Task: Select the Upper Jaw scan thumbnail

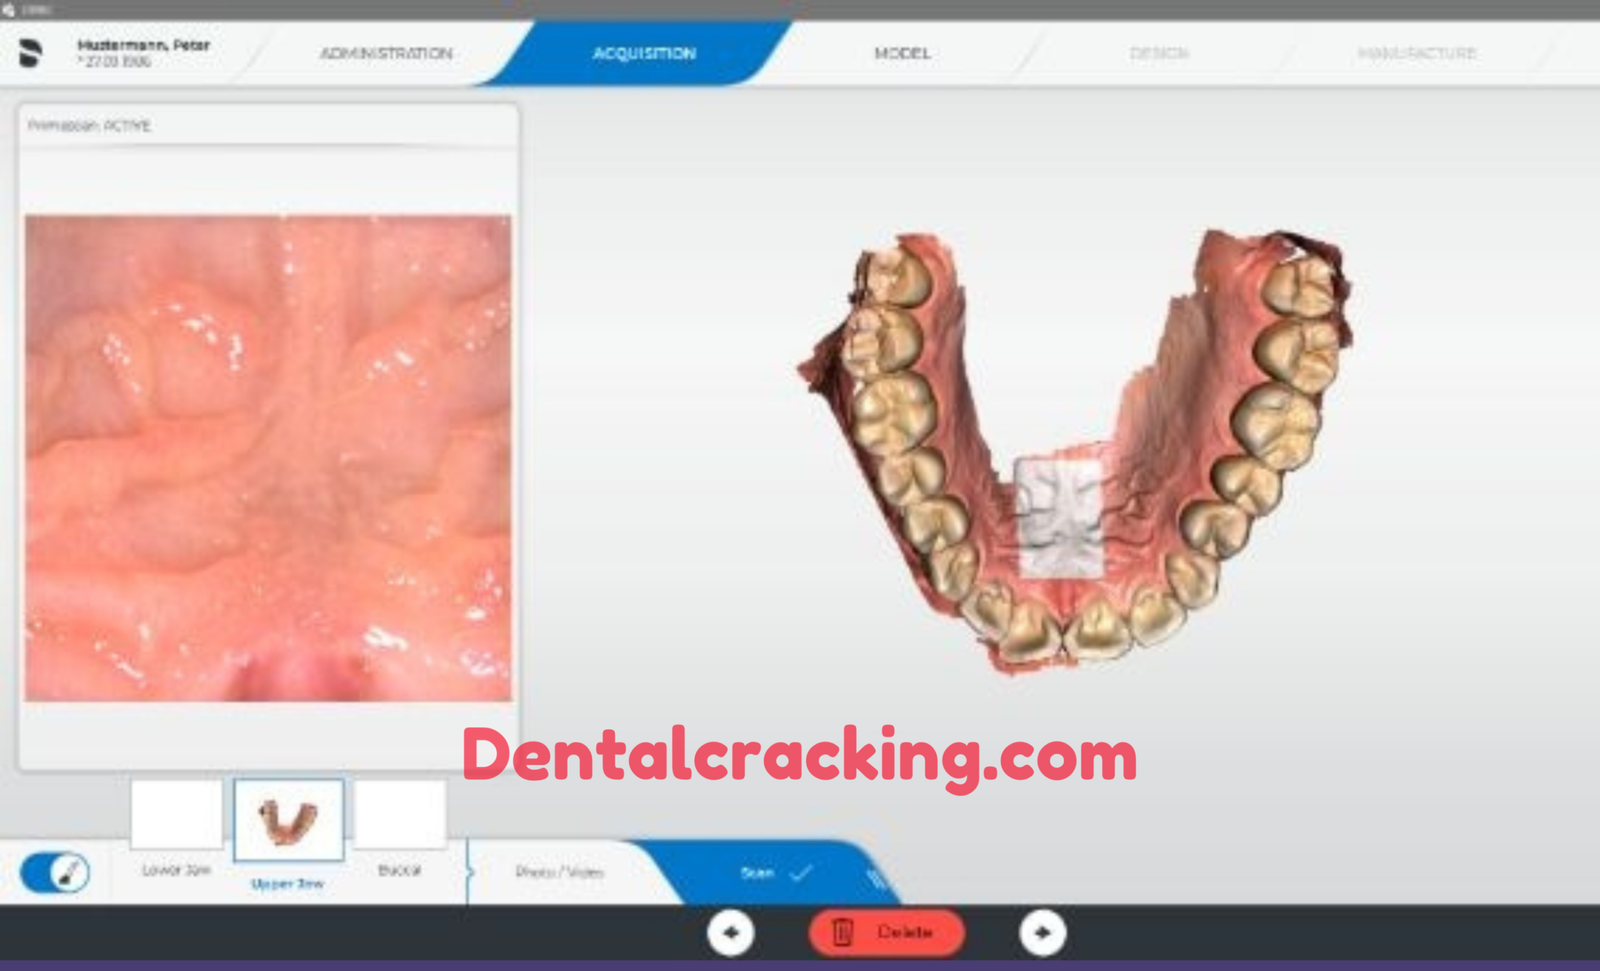Action: (x=288, y=821)
